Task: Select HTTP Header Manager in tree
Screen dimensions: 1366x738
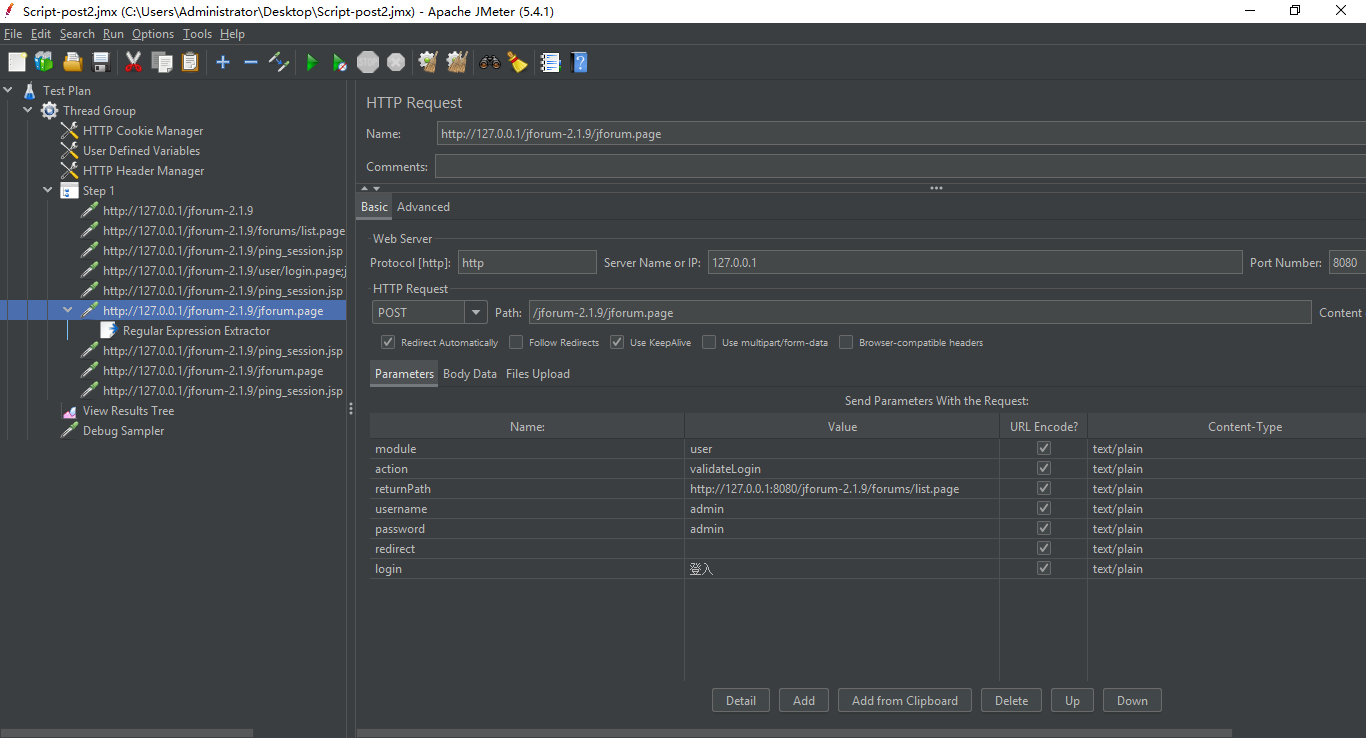Action: click(x=143, y=171)
